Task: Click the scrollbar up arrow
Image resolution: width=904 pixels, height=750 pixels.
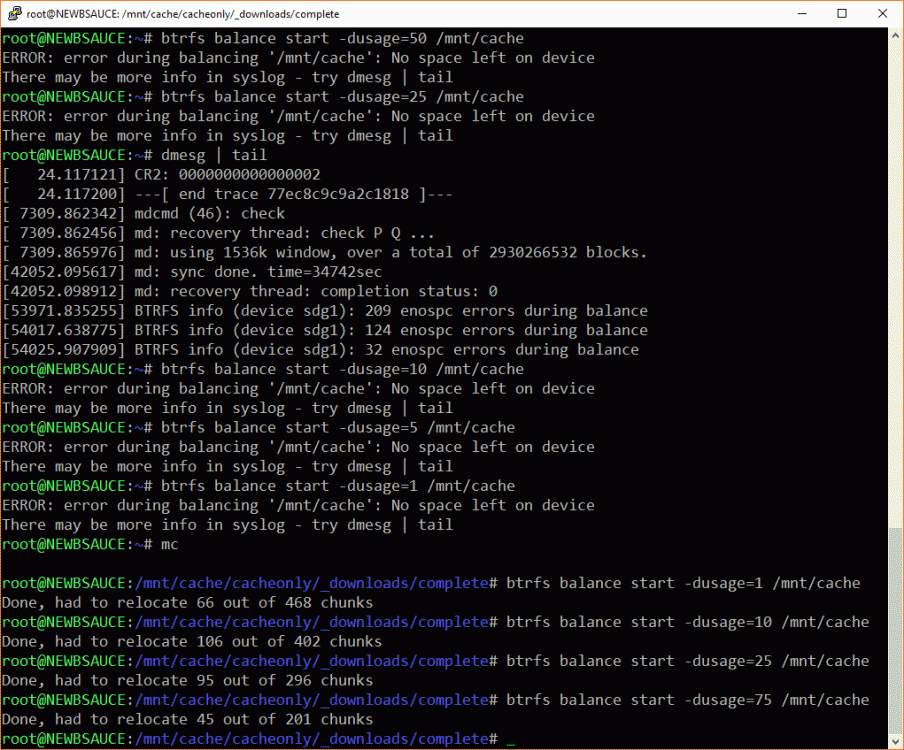Action: (x=895, y=35)
